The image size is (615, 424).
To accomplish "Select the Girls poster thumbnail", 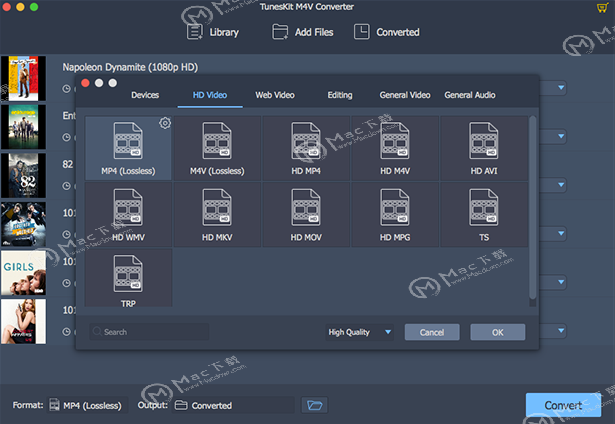I will click(x=23, y=273).
